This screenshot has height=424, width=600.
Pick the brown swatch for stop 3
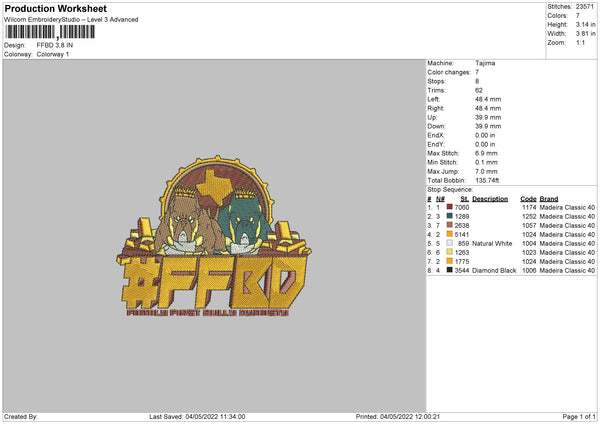click(x=450, y=225)
